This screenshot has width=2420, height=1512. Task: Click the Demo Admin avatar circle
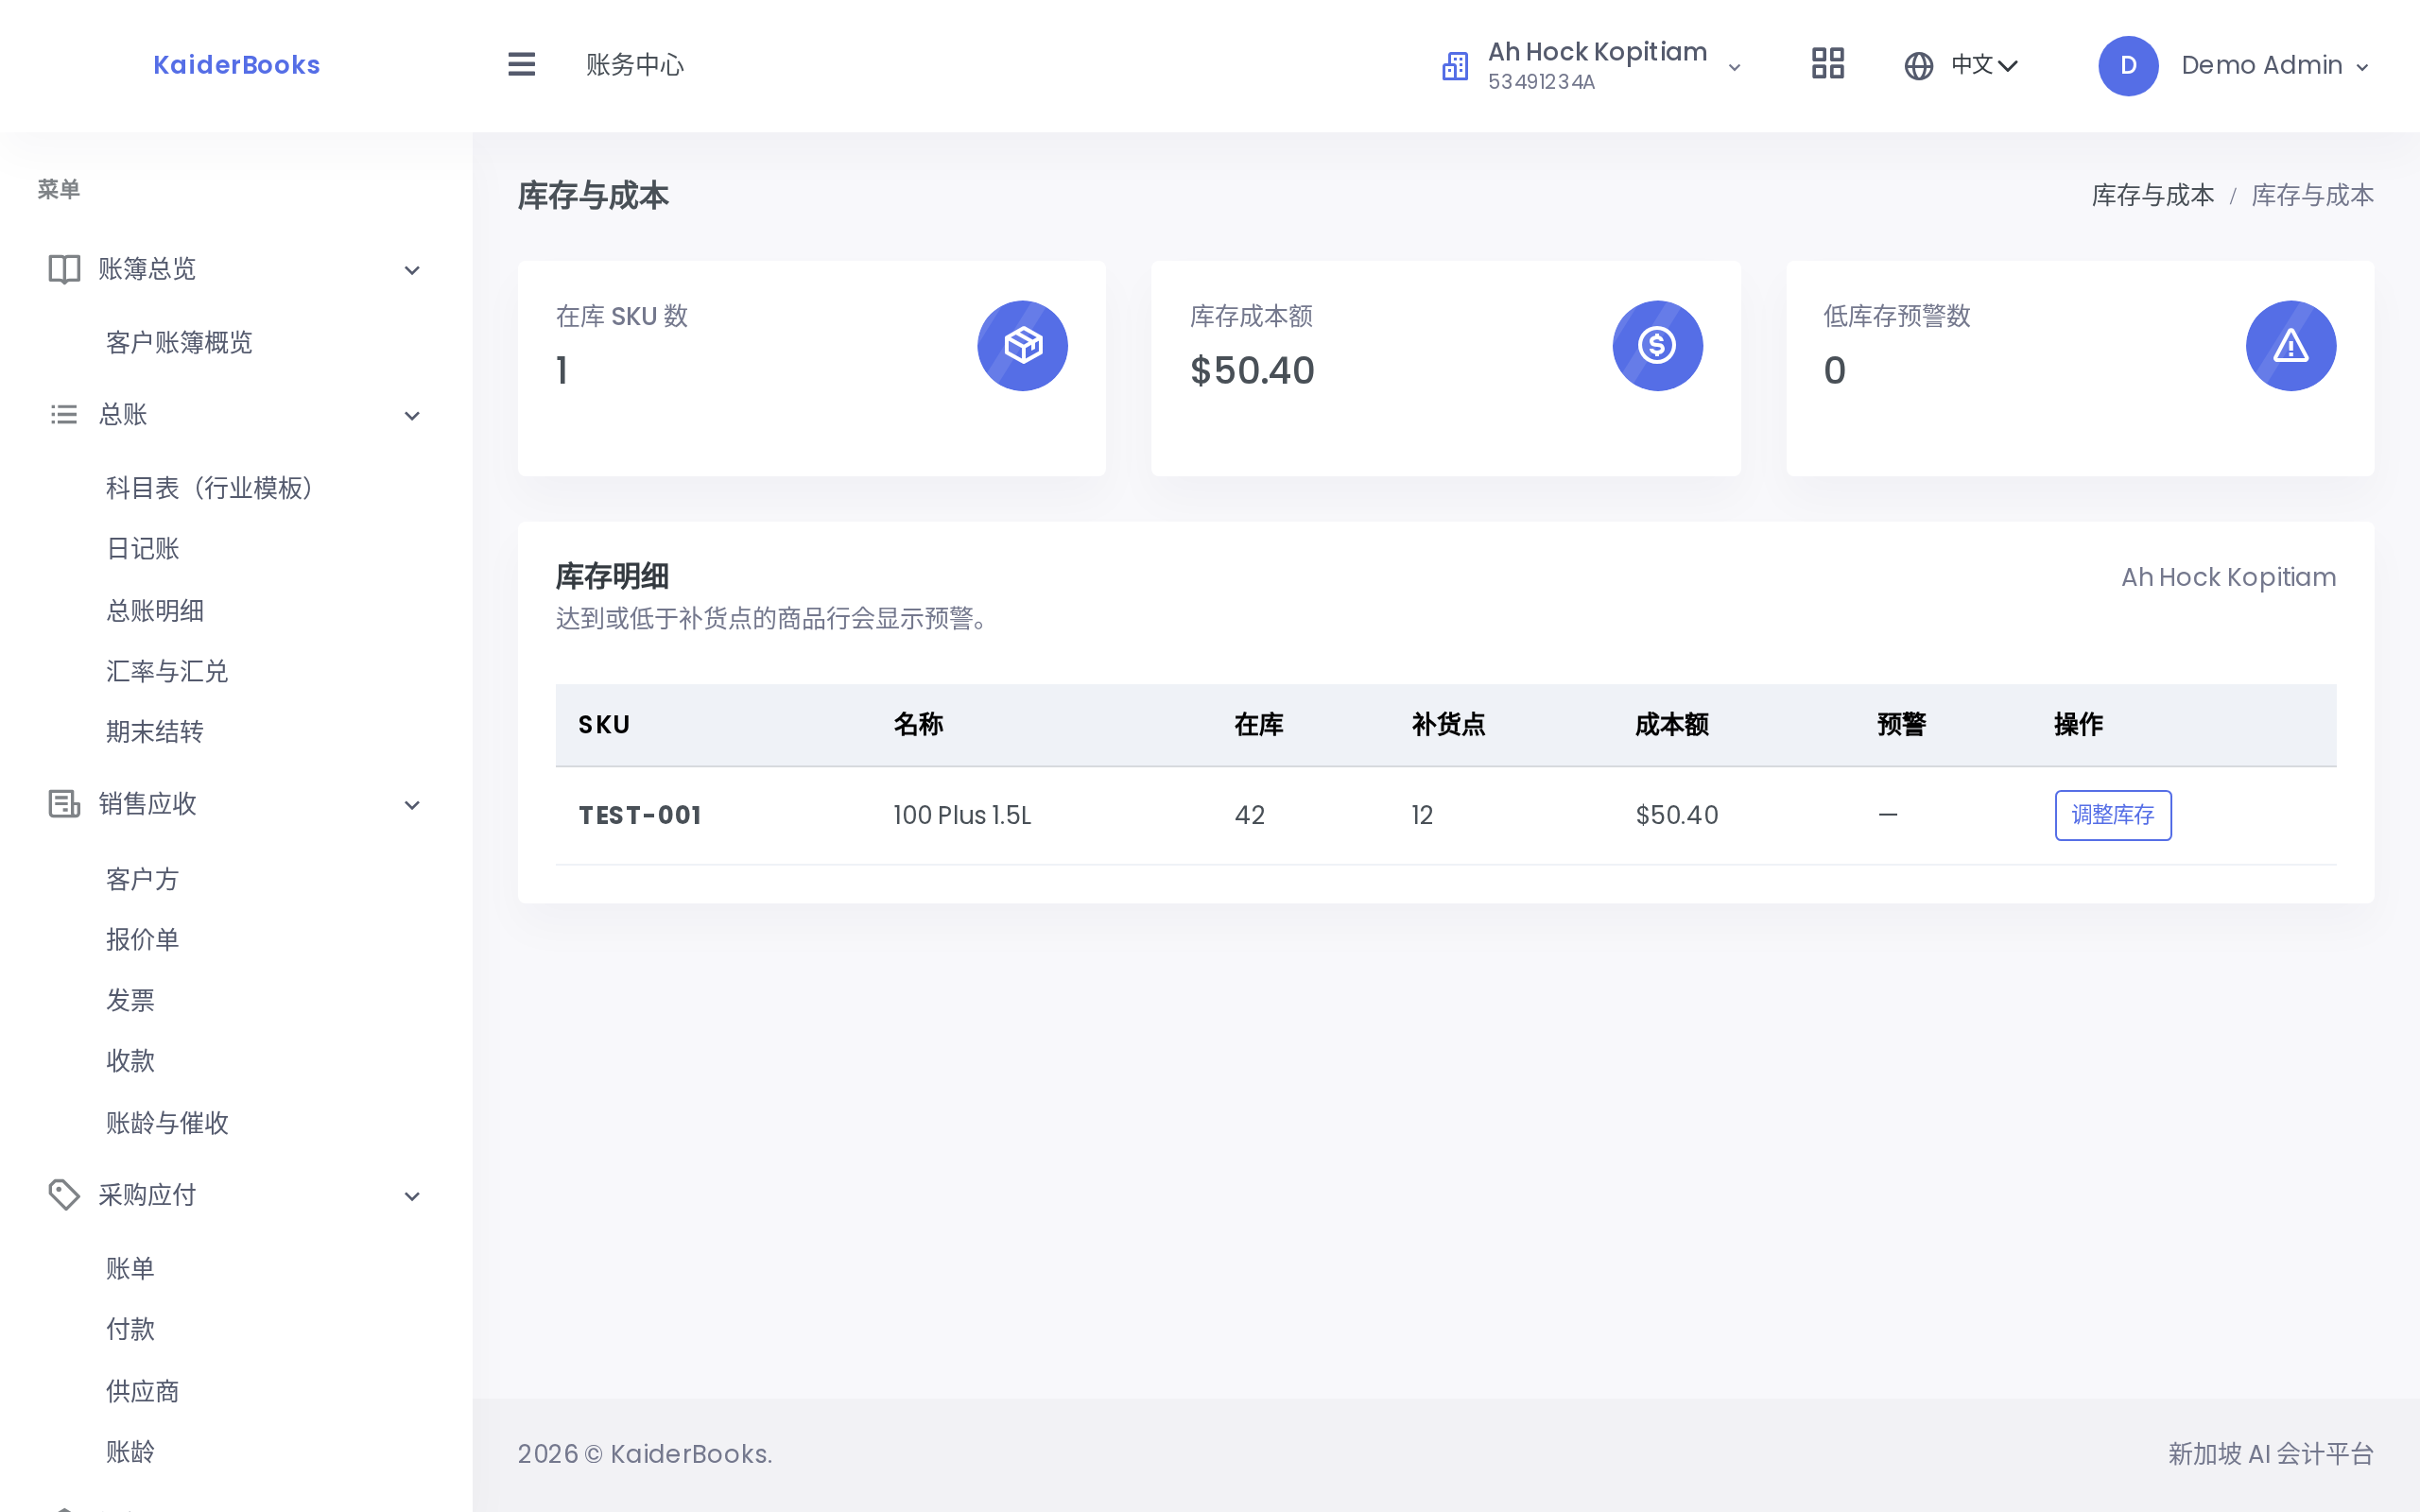(x=2128, y=66)
